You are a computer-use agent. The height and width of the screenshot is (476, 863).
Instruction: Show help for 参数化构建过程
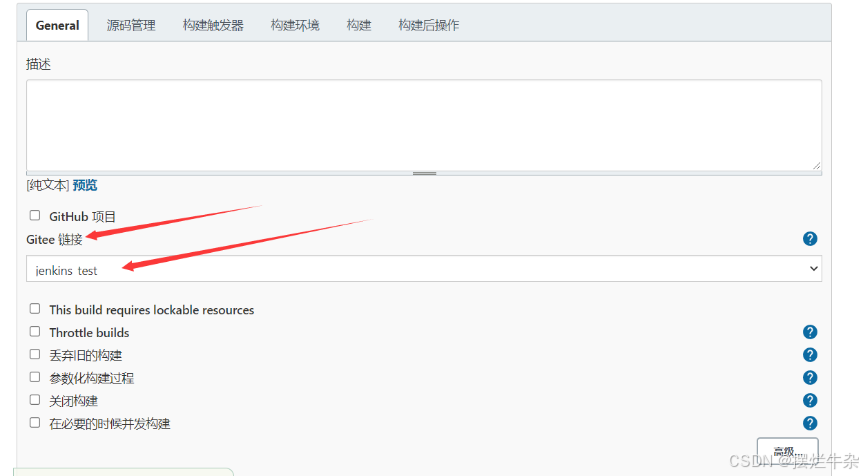coord(810,377)
